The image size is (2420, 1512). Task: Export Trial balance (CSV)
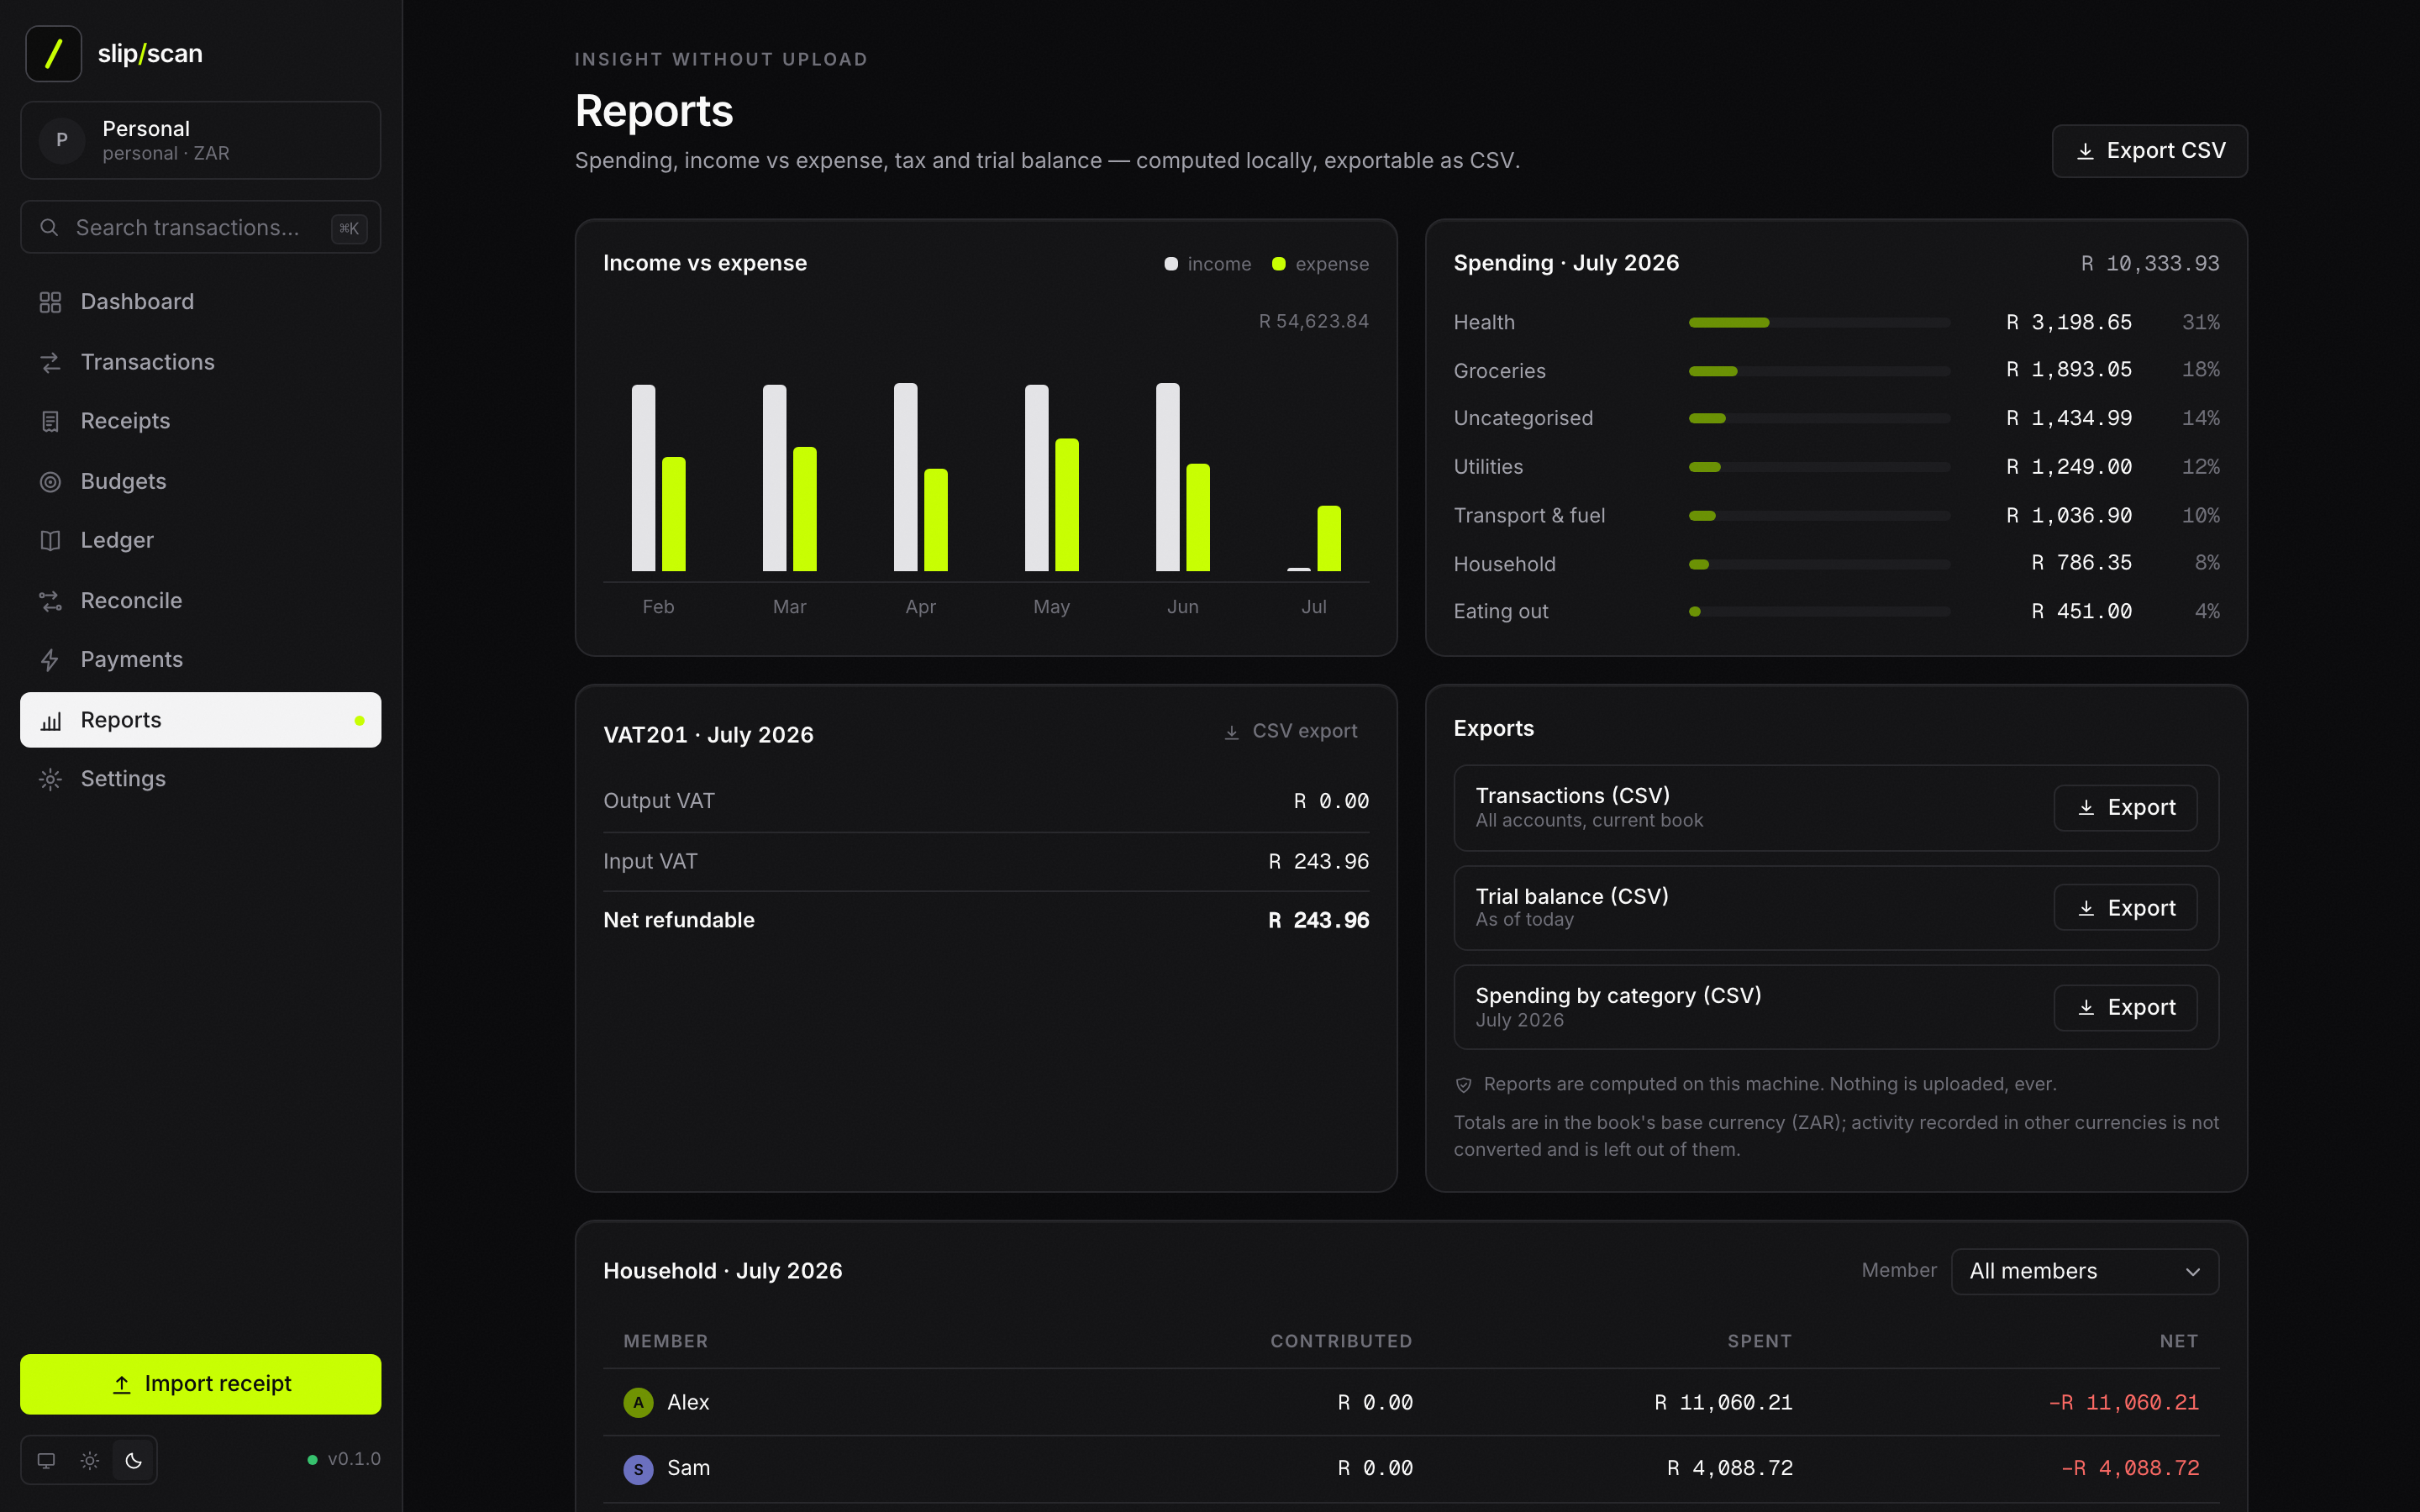(x=2125, y=908)
